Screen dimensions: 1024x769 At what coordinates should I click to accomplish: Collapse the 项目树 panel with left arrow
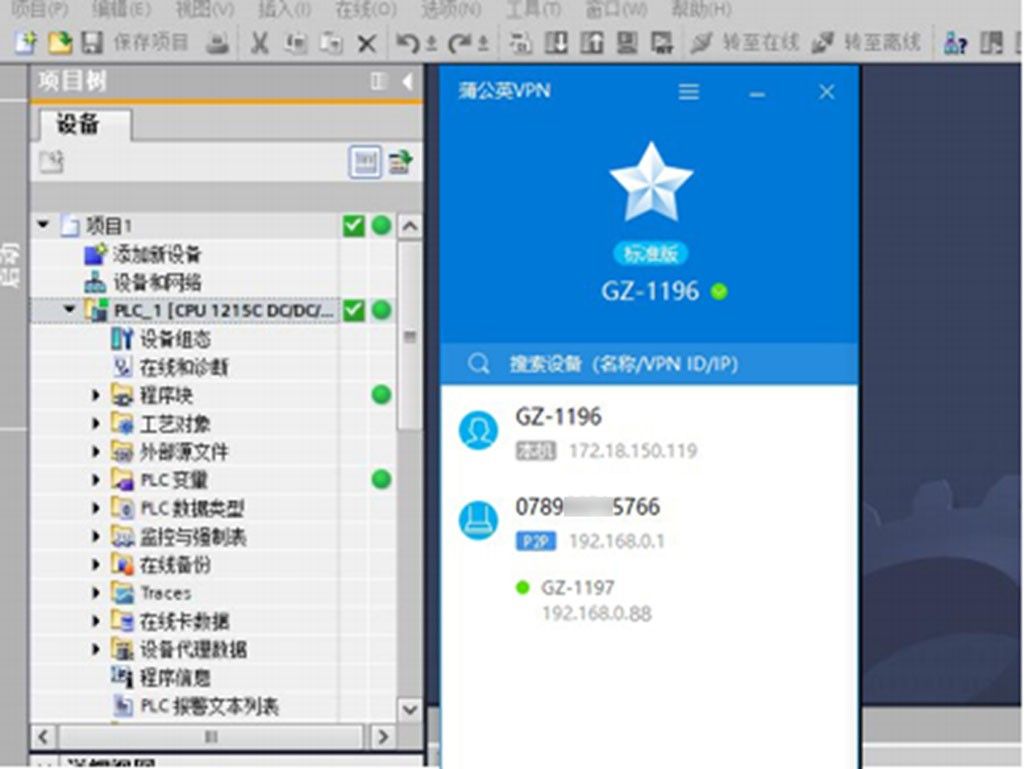click(x=408, y=82)
